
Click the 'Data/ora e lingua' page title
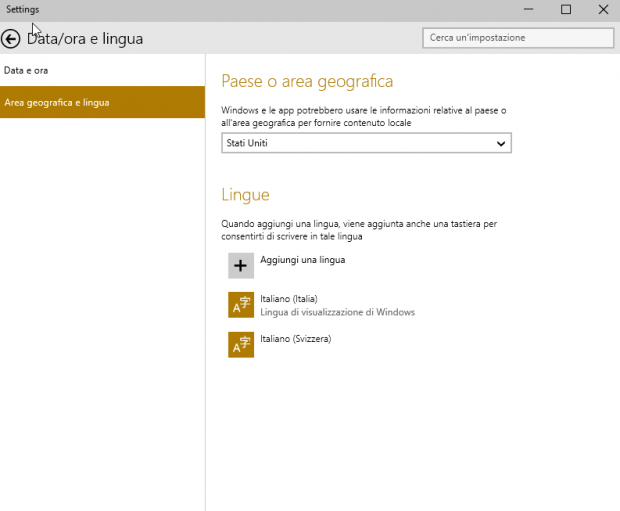85,39
